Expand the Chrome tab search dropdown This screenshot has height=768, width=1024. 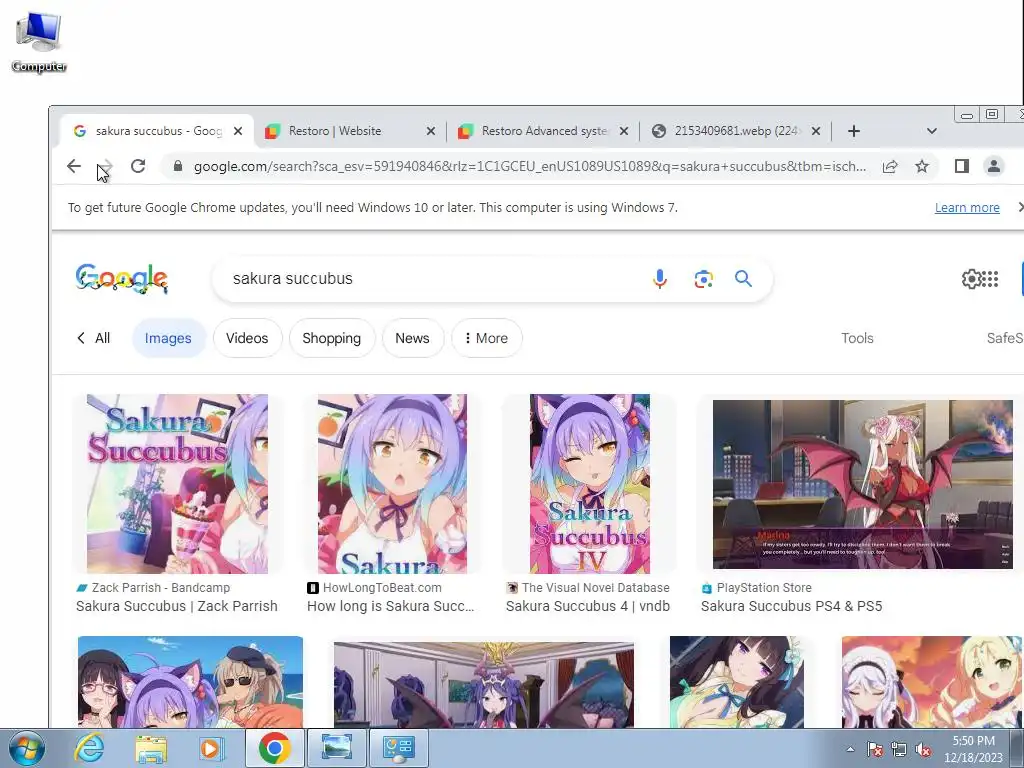pyautogui.click(x=932, y=131)
